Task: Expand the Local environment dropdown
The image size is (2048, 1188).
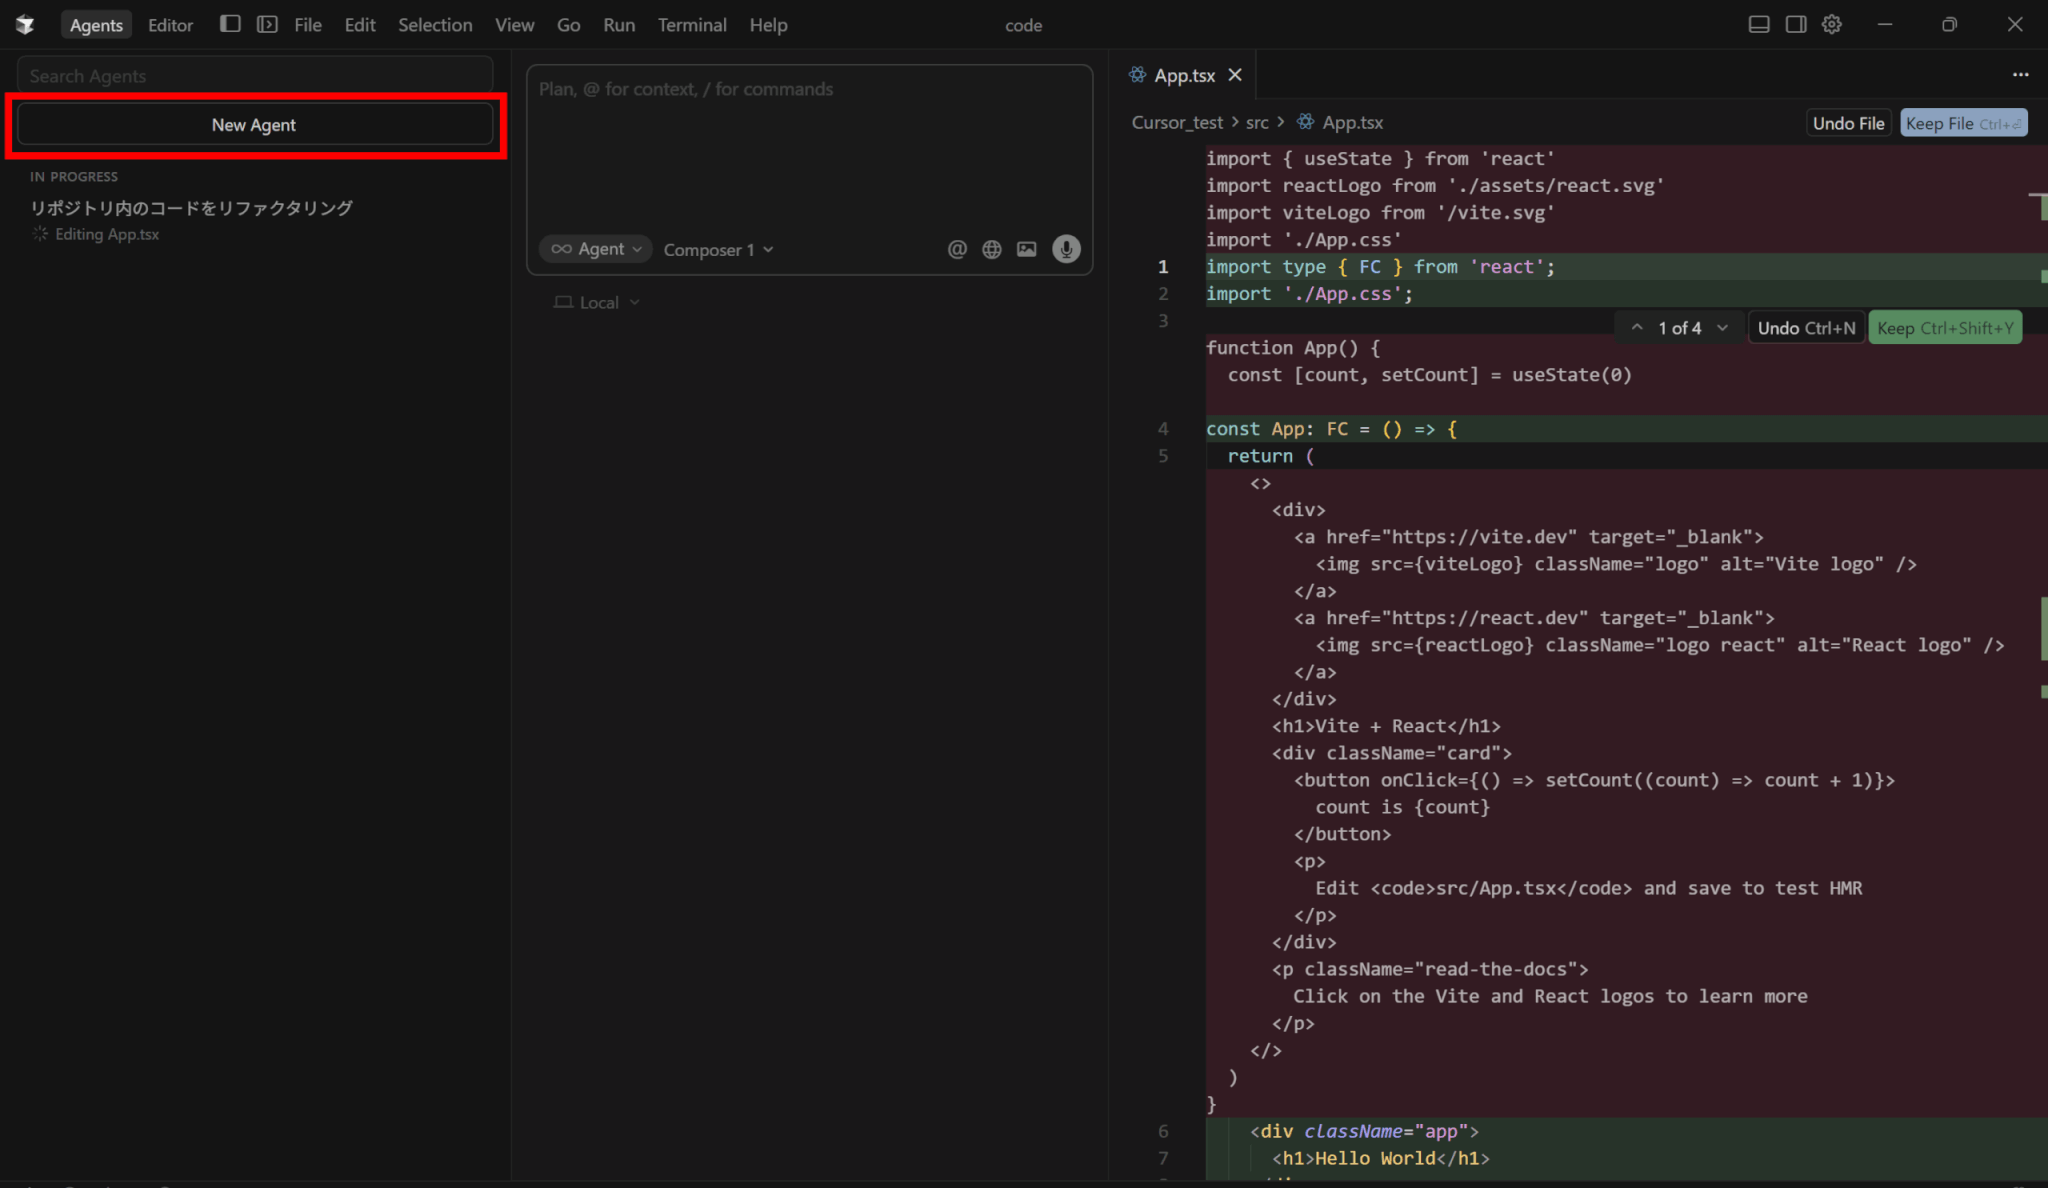Action: pos(597,303)
